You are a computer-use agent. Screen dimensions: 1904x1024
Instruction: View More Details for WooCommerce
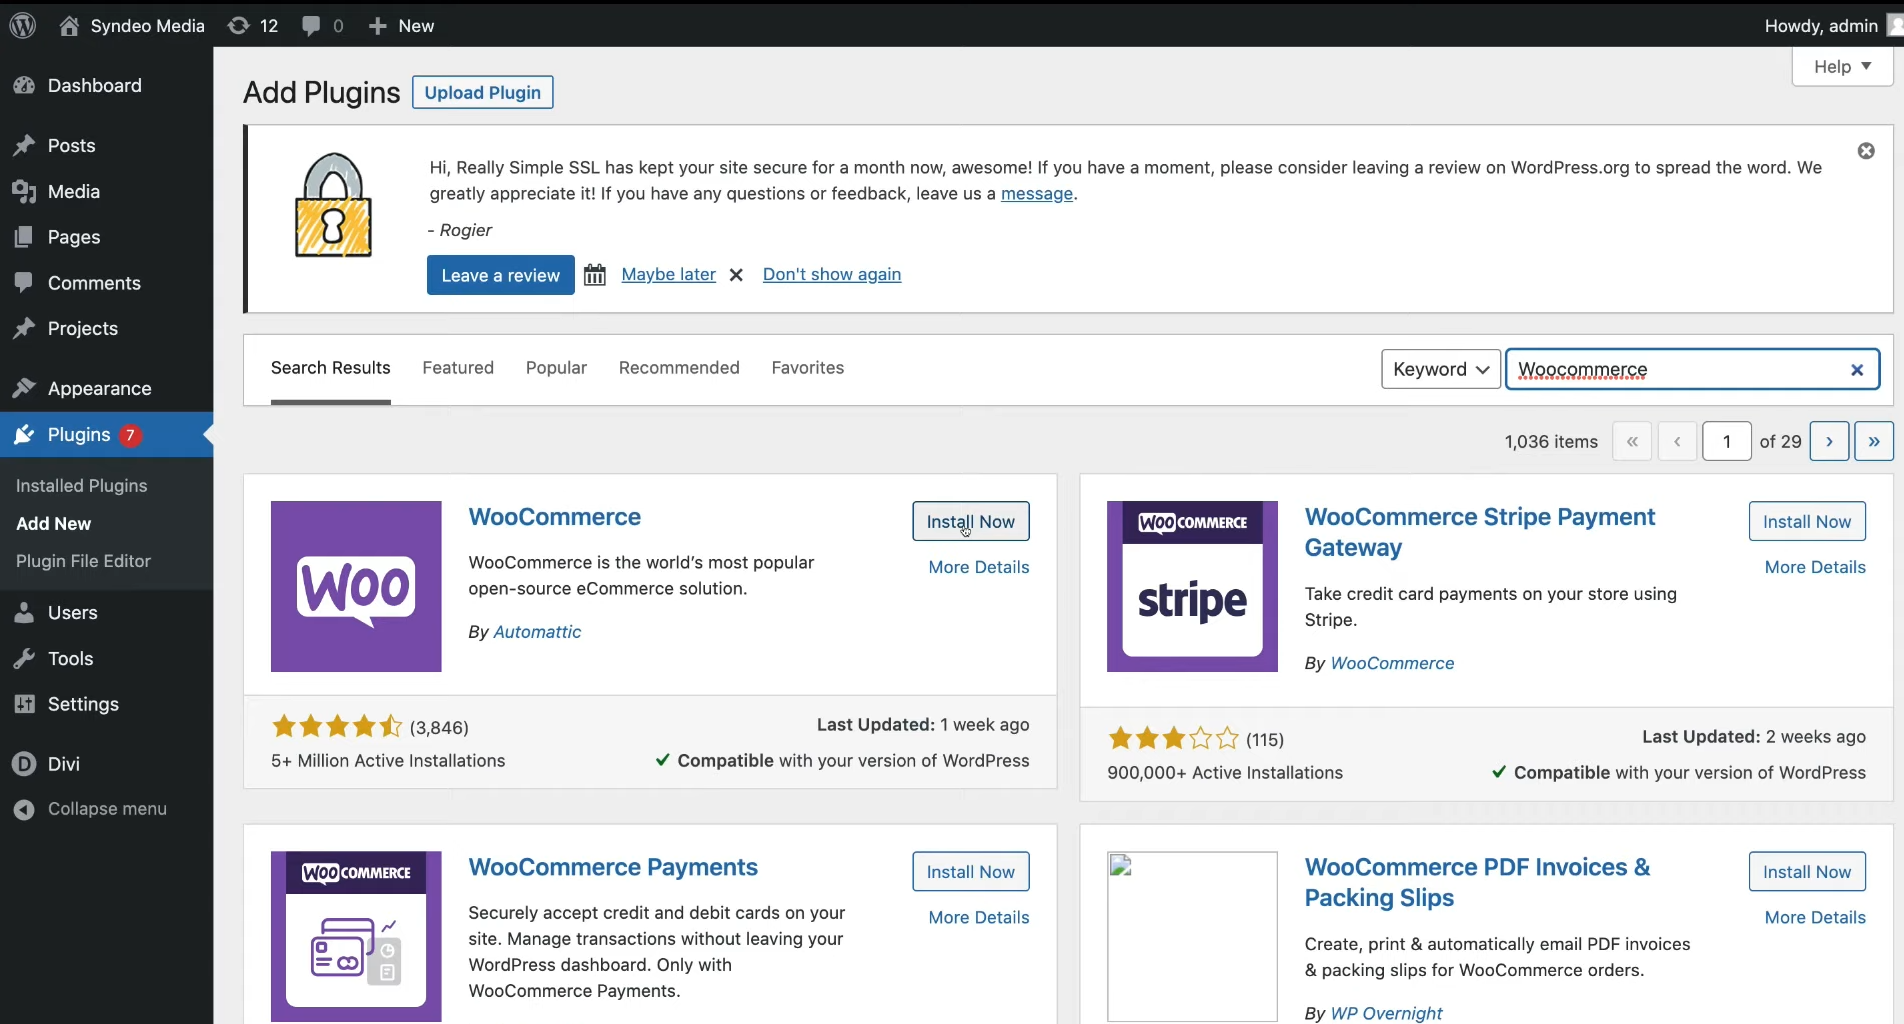coord(979,567)
